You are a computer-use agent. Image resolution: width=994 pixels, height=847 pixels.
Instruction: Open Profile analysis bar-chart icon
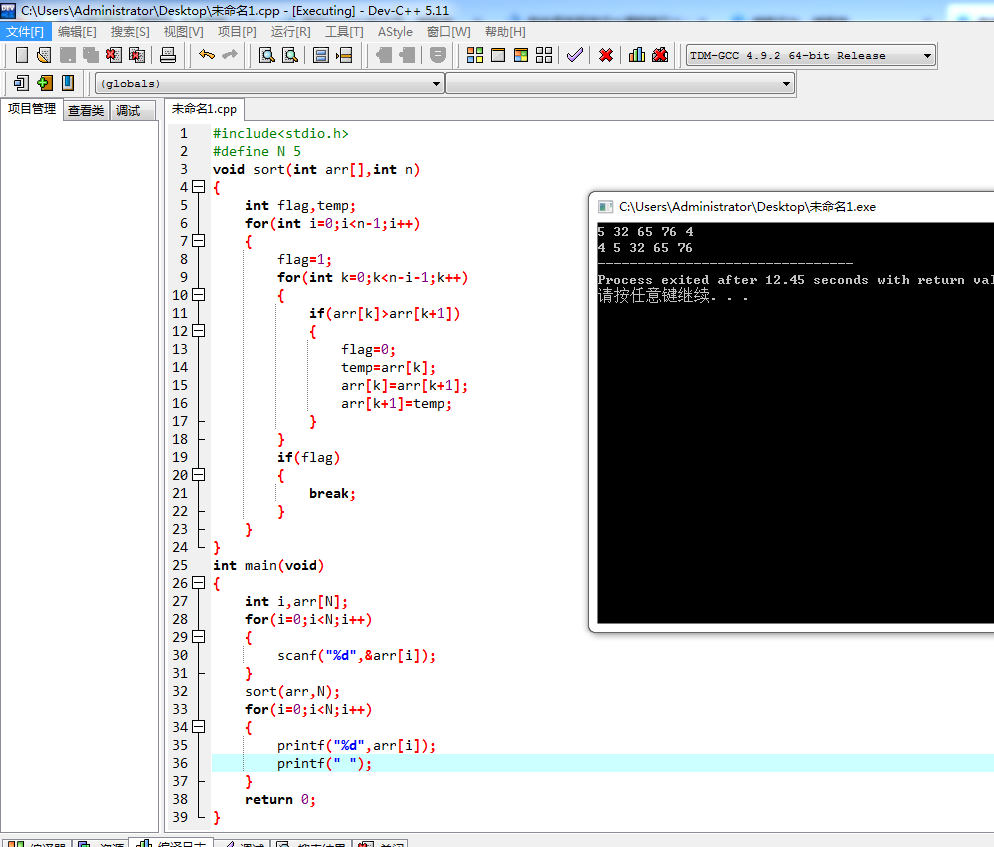636,55
